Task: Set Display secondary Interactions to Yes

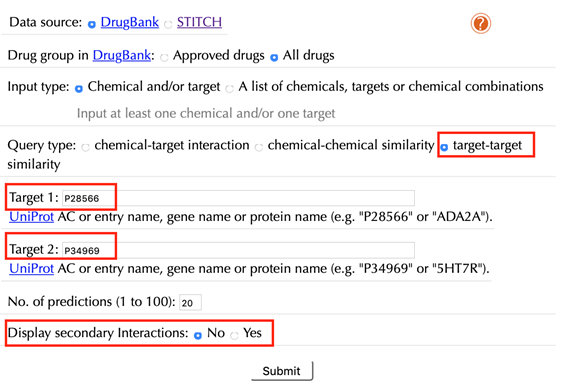Action: (234, 335)
